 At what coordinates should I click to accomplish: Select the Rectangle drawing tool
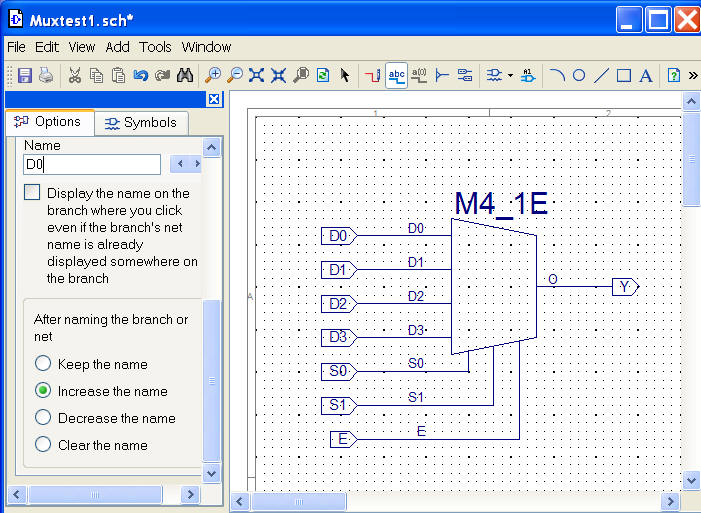click(624, 75)
